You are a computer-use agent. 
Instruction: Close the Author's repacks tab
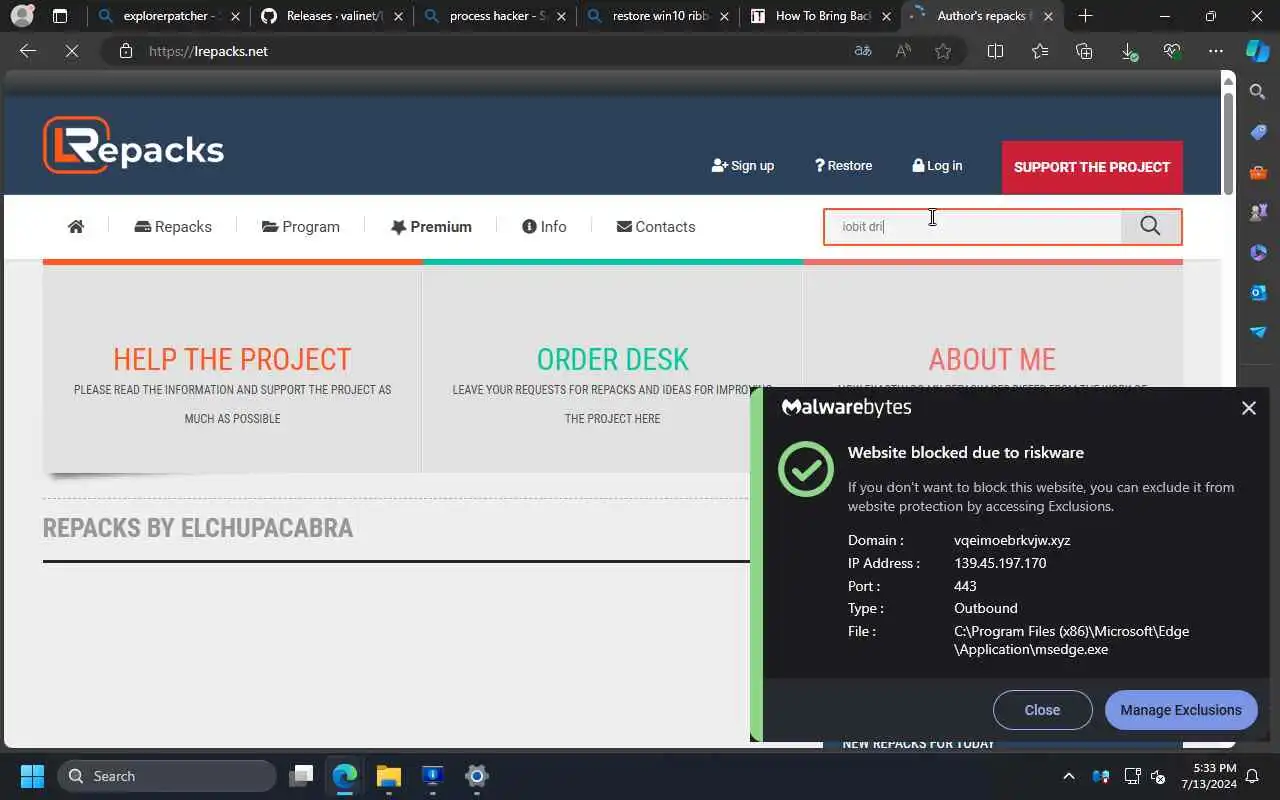pos(1046,16)
